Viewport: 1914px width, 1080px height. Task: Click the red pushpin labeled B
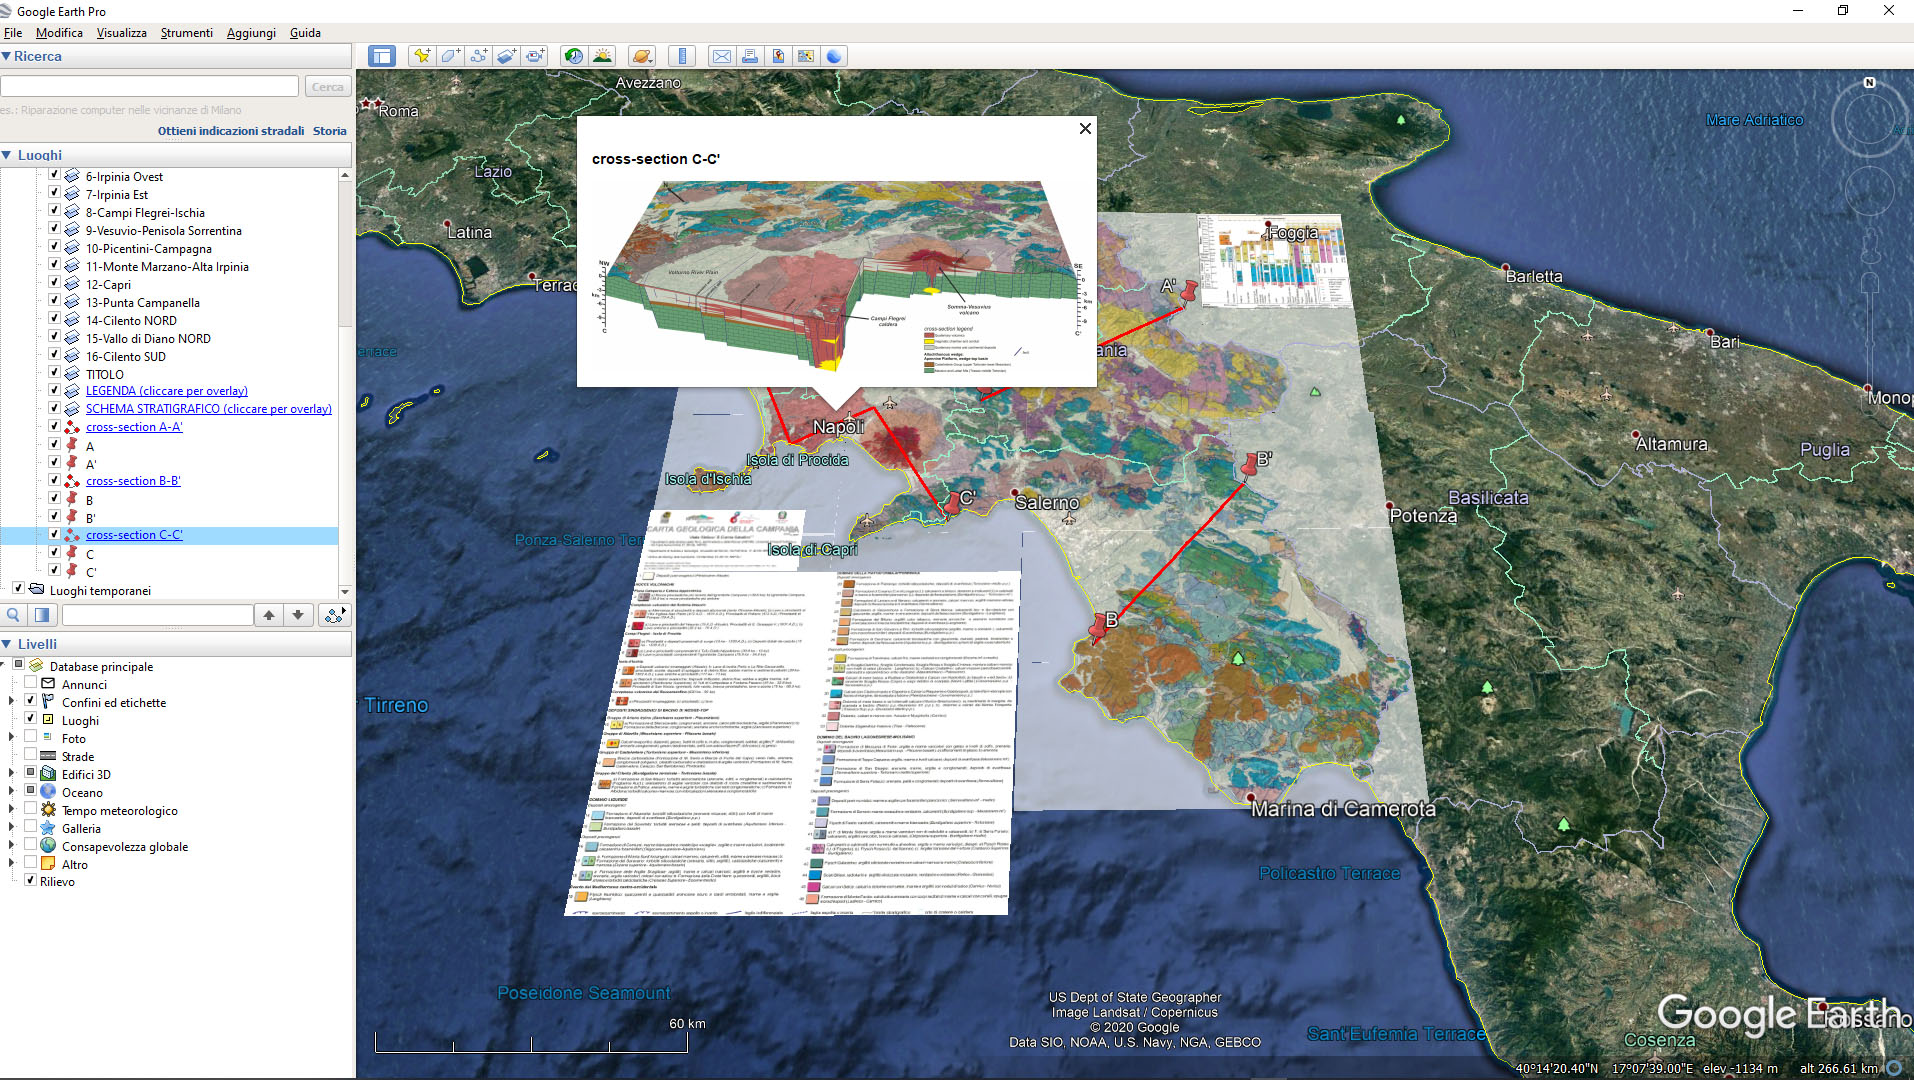pos(1098,628)
